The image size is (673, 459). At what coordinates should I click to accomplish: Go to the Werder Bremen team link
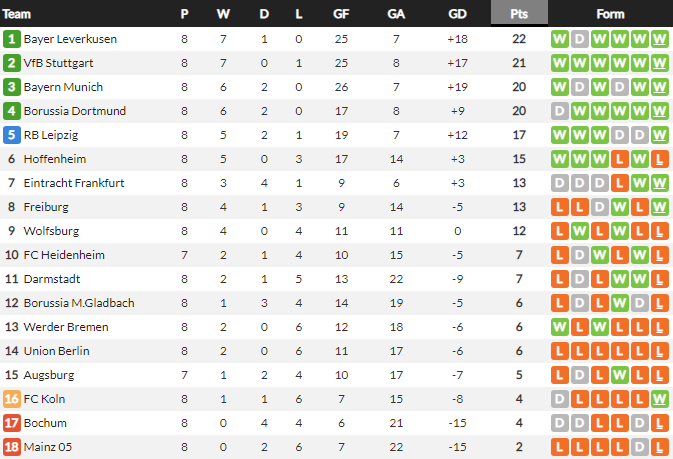click(x=64, y=327)
